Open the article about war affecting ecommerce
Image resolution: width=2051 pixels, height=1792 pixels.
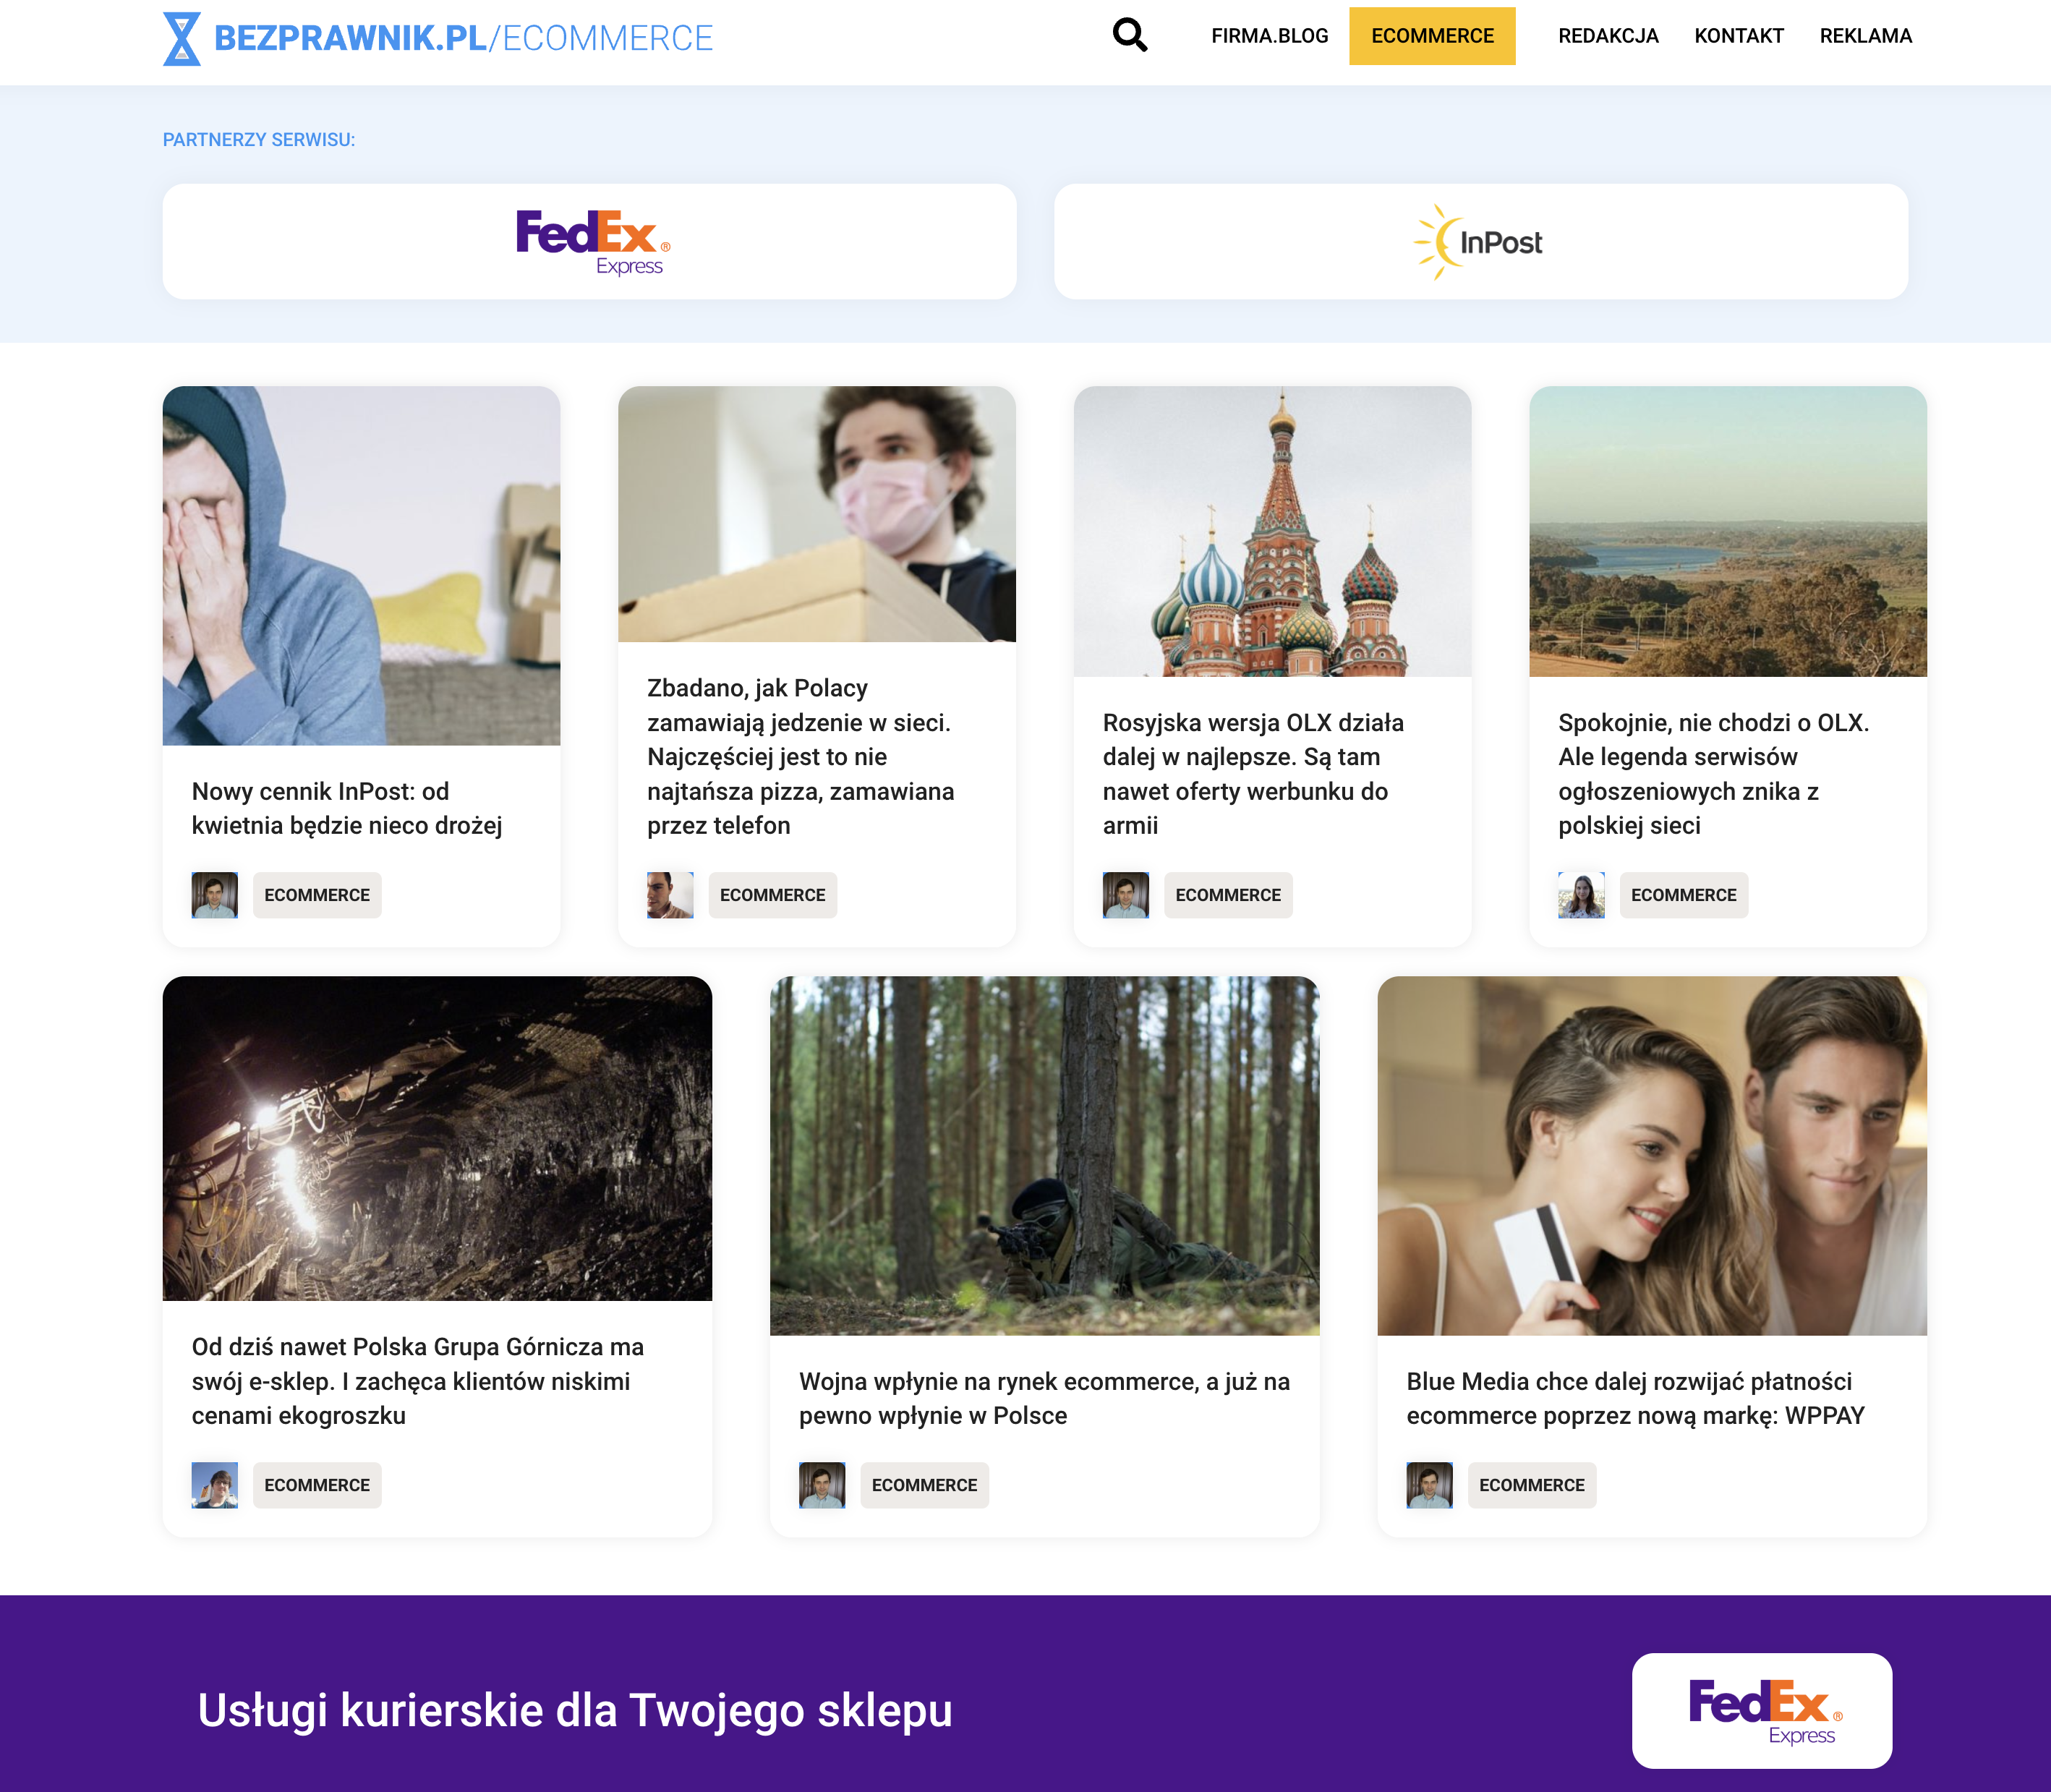coord(1044,1398)
